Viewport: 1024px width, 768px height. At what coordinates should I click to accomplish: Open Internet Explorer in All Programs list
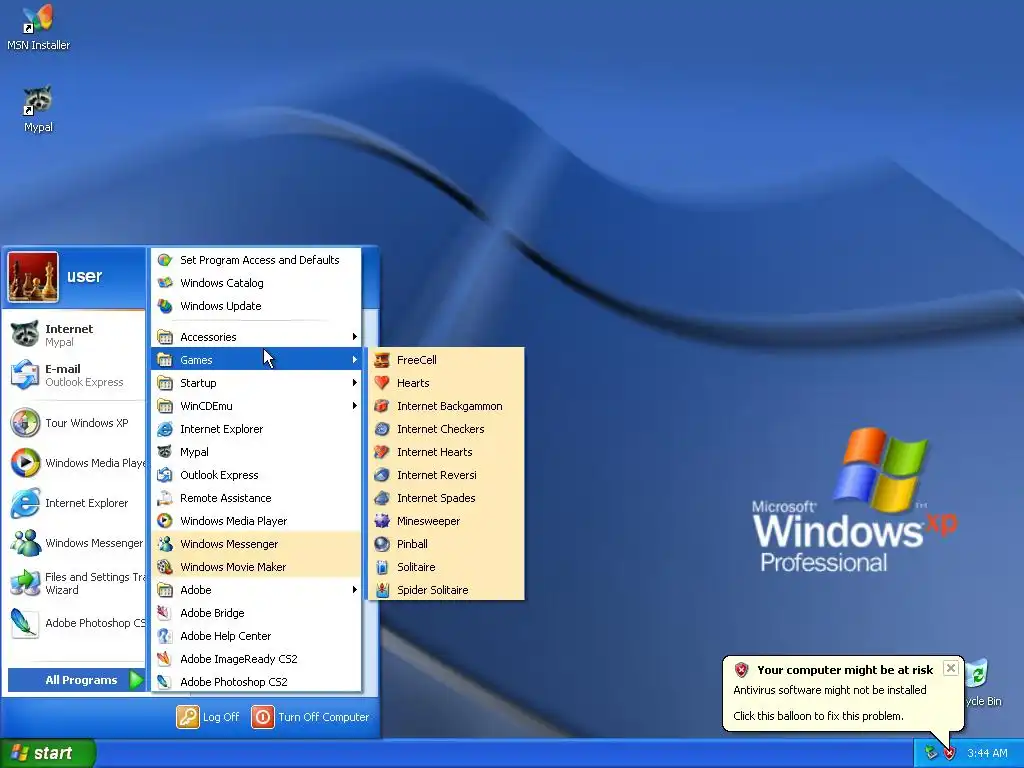click(x=256, y=428)
